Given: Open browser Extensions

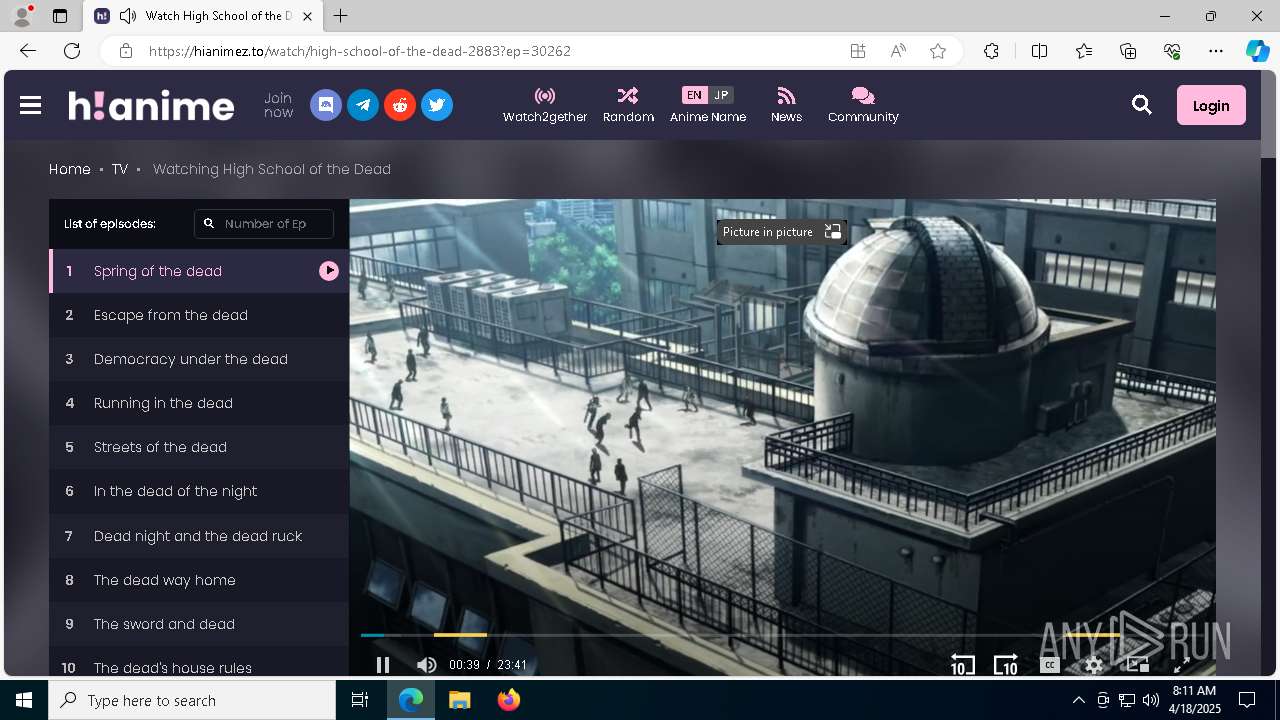Looking at the screenshot, I should pos(991,51).
